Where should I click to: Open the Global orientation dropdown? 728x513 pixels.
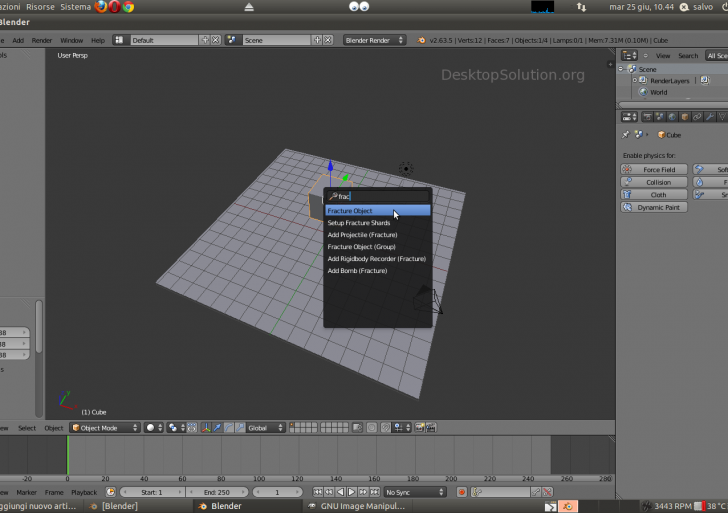tap(265, 428)
